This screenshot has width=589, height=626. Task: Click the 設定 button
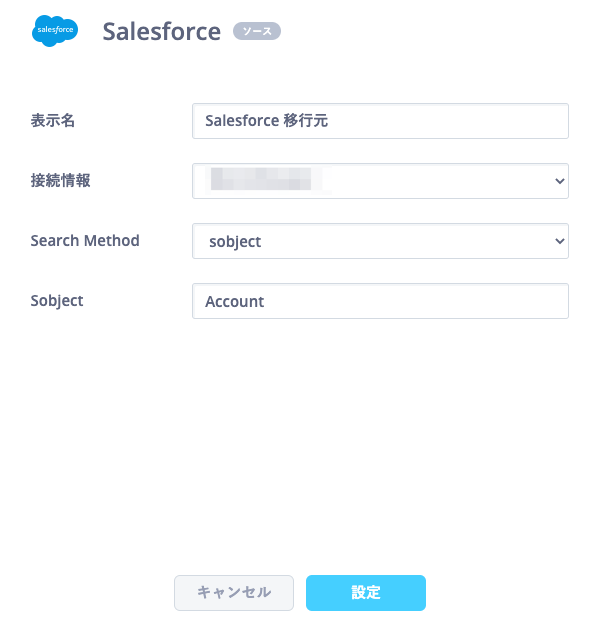[366, 592]
